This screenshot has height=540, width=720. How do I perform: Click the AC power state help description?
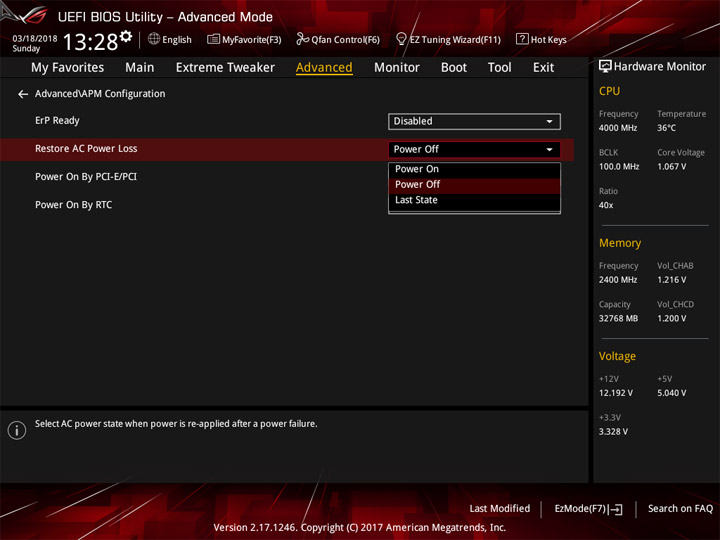tap(176, 424)
